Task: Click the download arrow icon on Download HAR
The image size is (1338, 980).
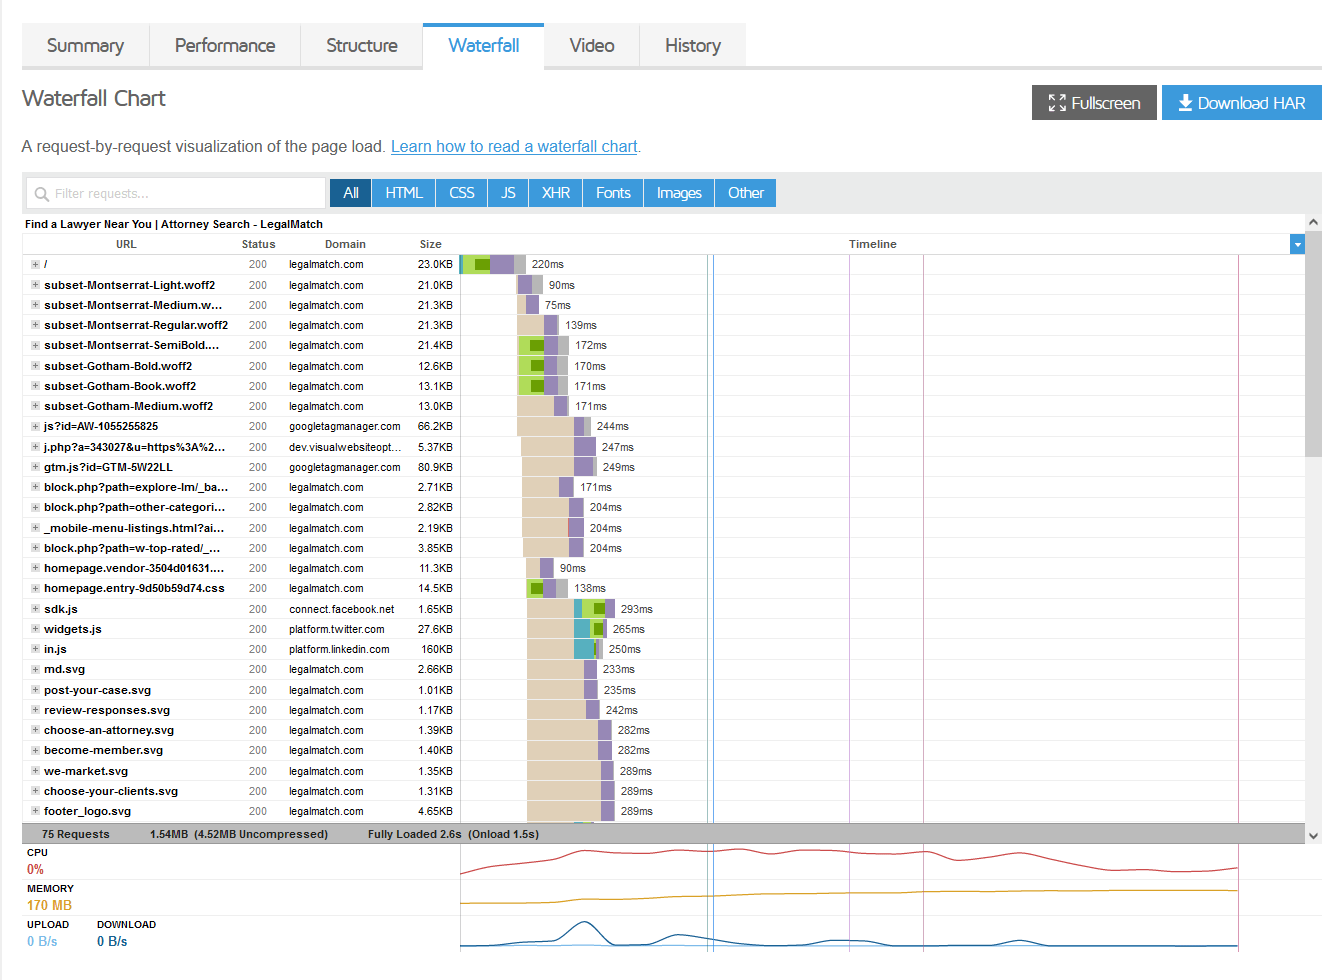Action: coord(1186,102)
